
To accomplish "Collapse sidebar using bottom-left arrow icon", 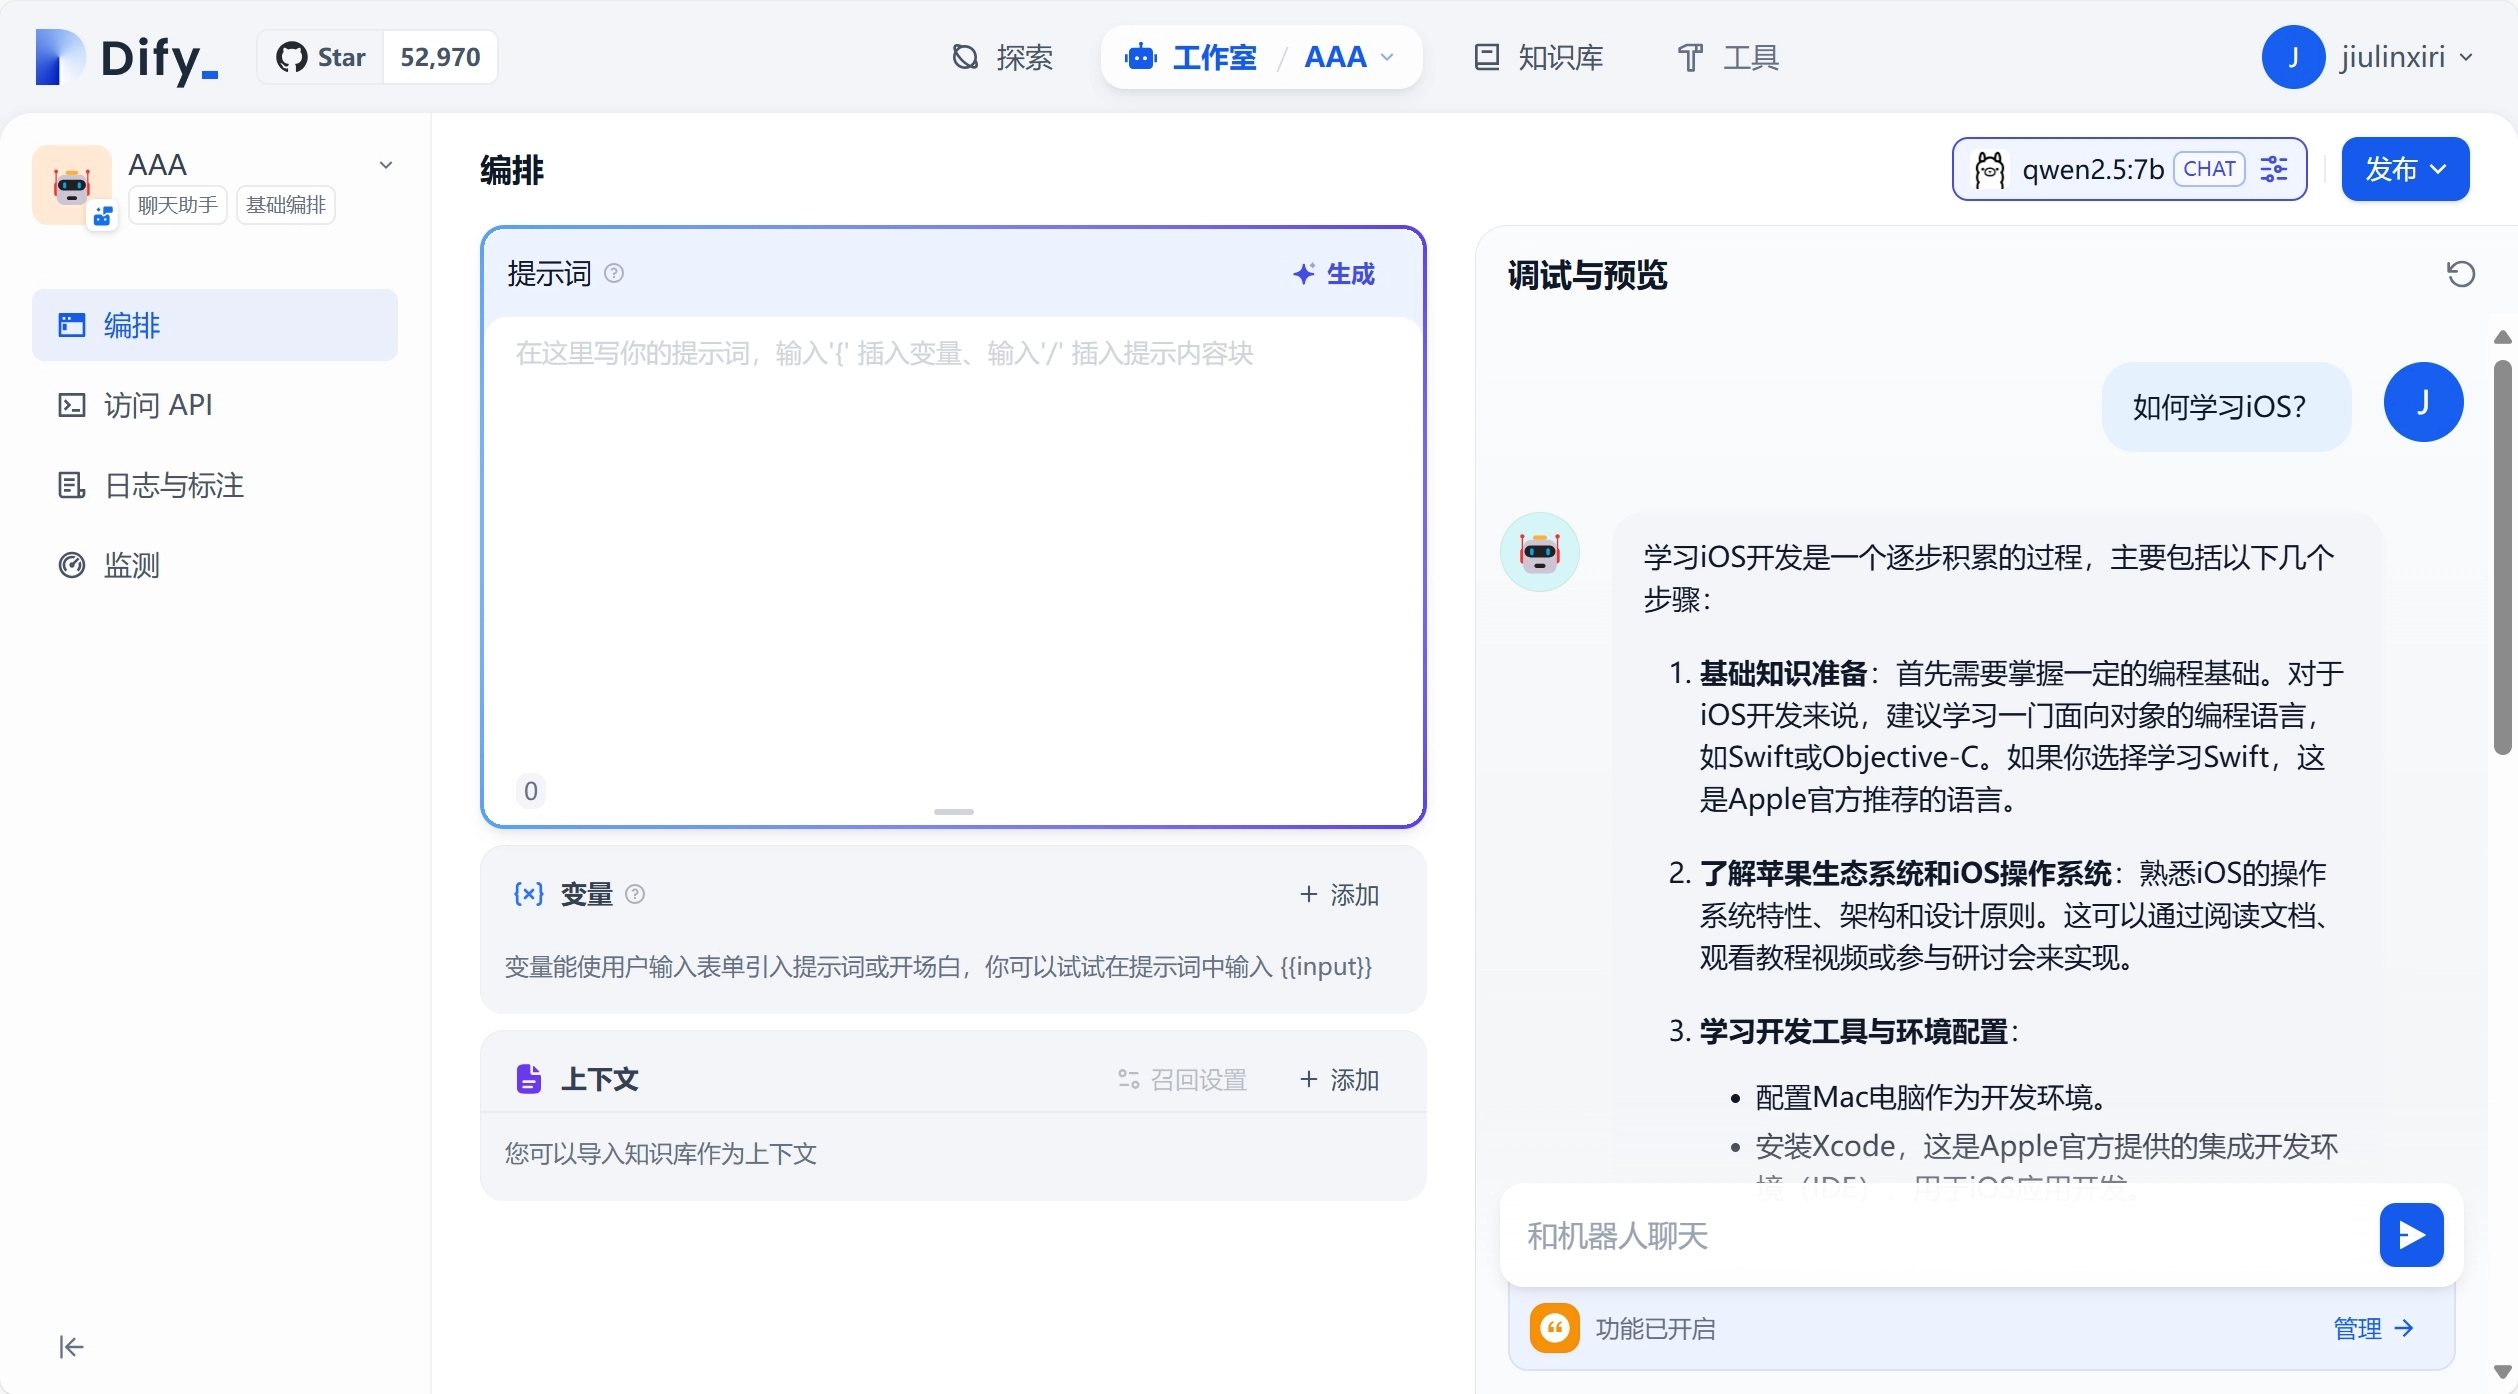I will 71,1347.
